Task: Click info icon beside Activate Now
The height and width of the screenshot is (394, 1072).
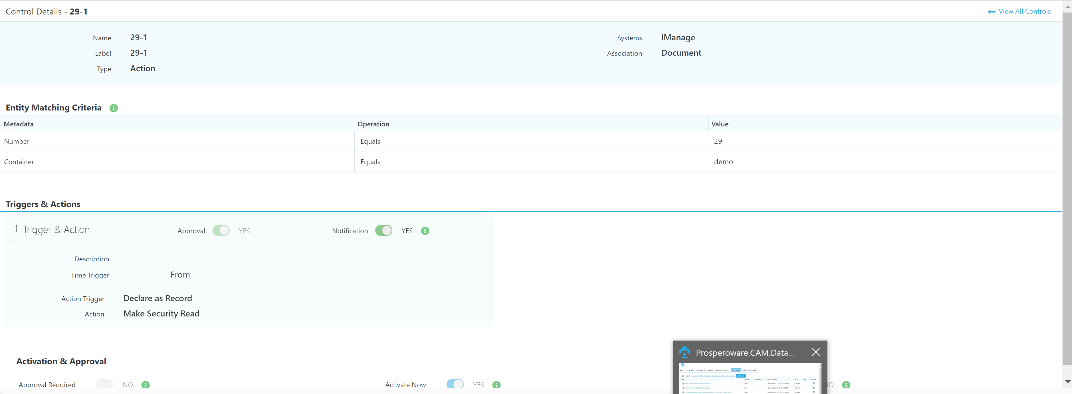Action: (x=496, y=385)
